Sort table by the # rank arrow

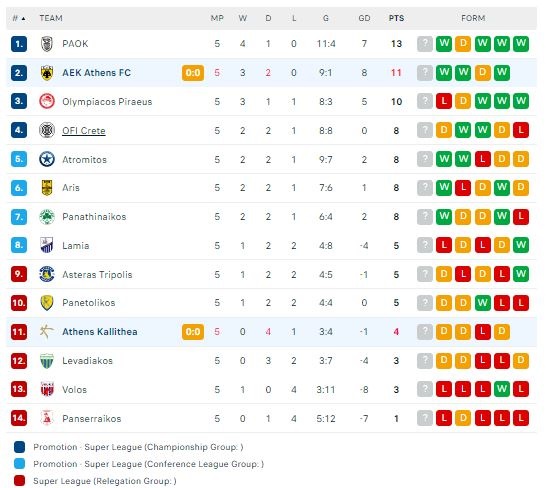tap(19, 18)
